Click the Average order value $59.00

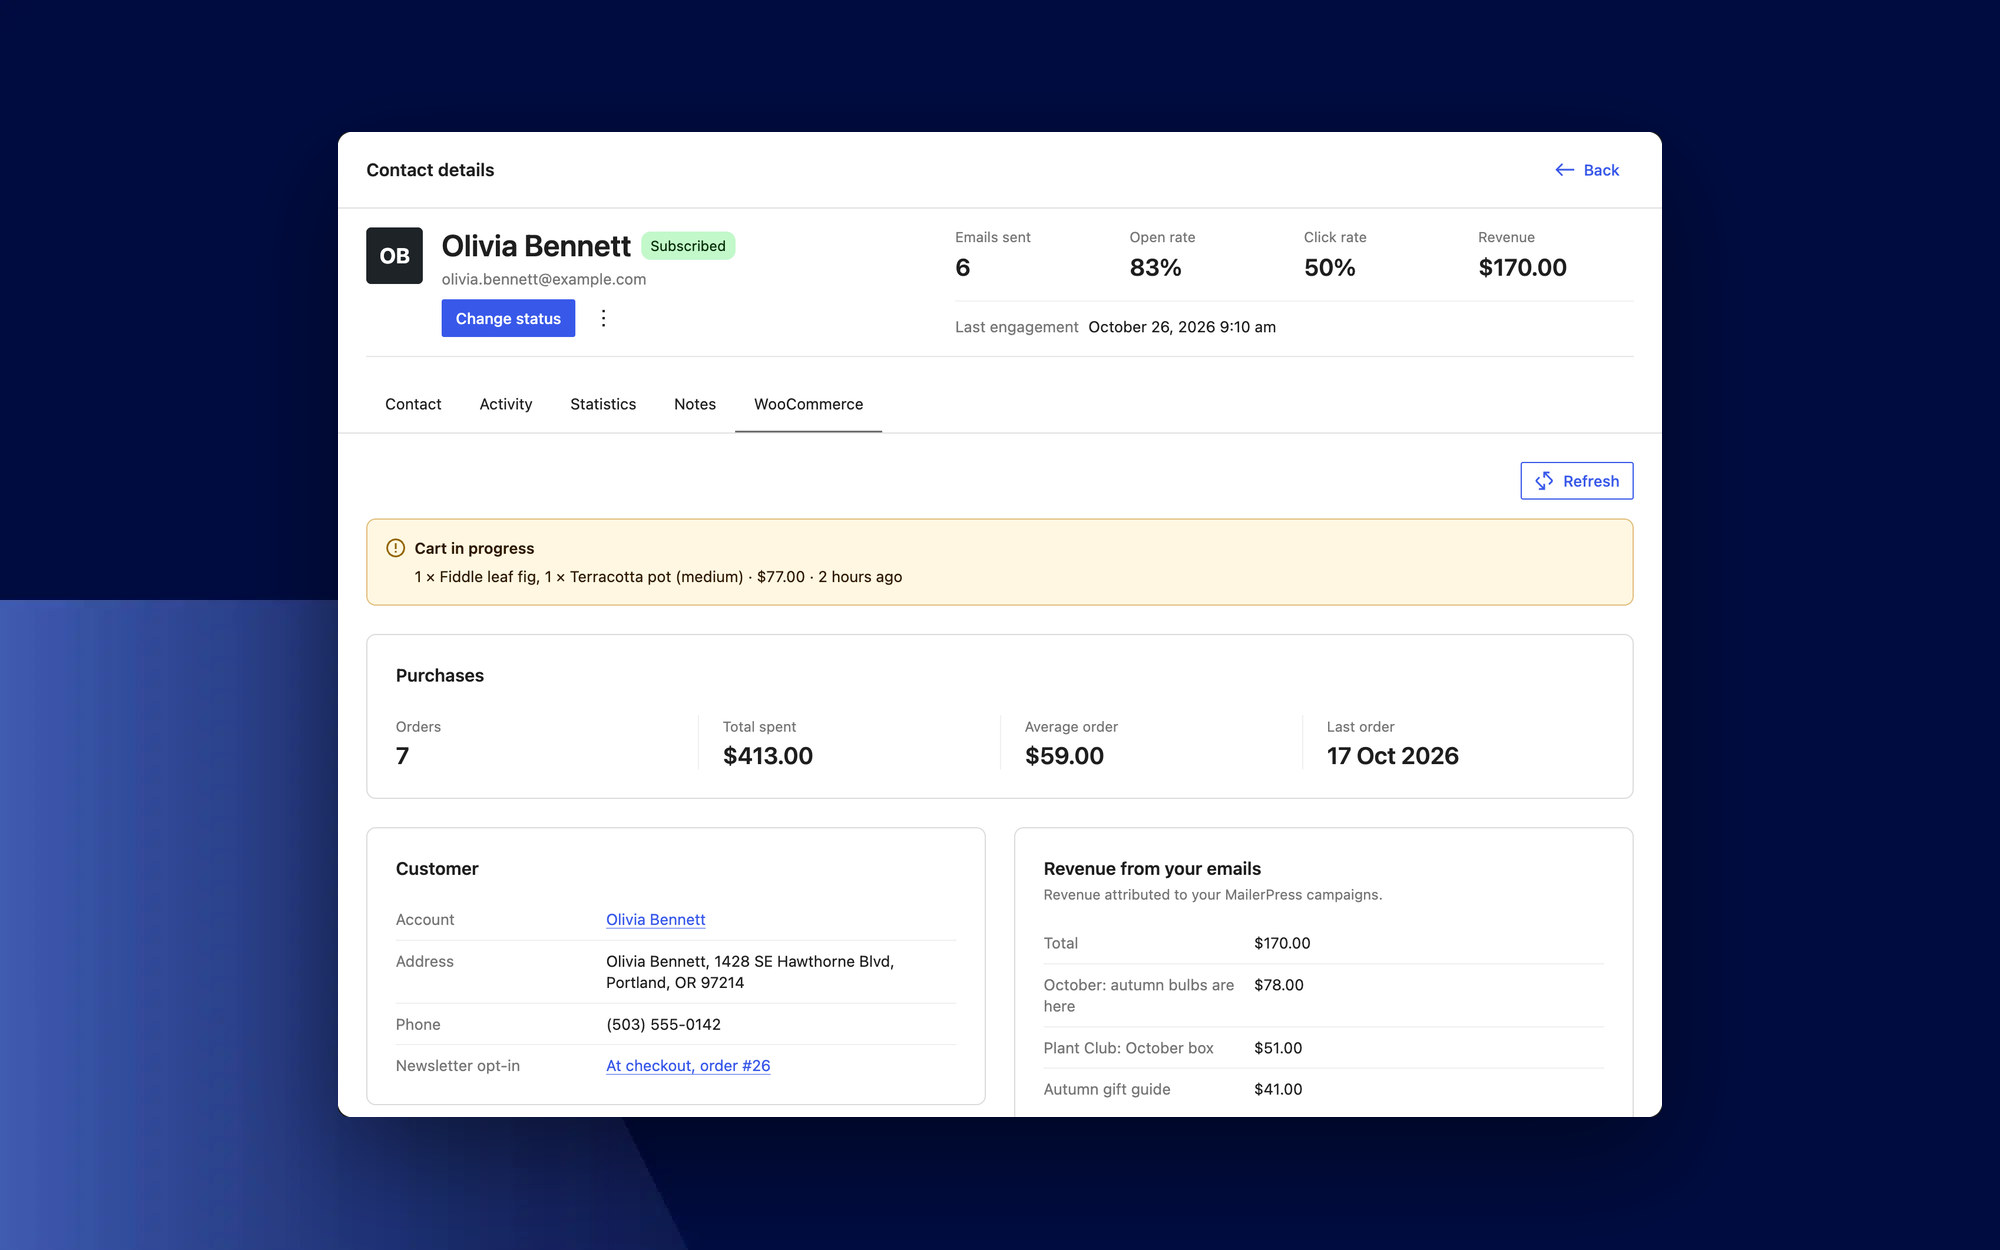(x=1064, y=756)
